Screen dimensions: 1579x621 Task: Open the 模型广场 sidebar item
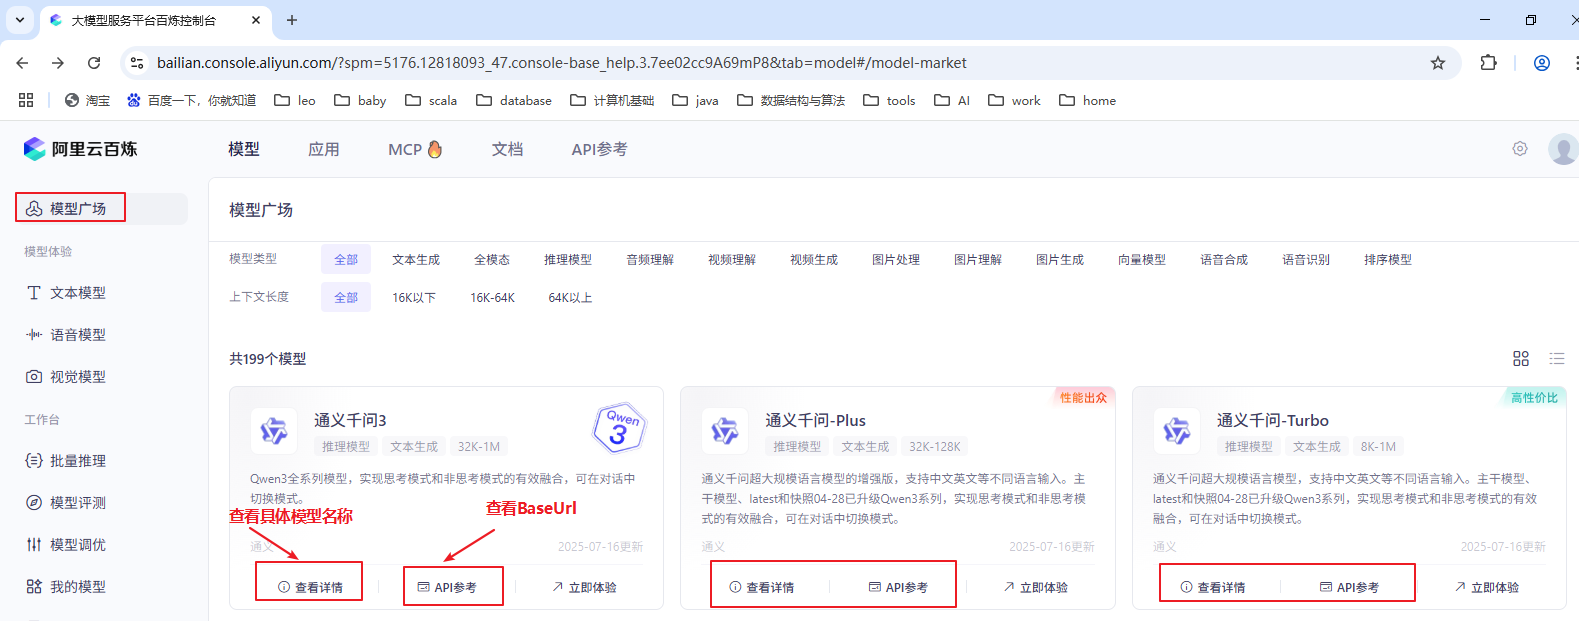tap(102, 208)
